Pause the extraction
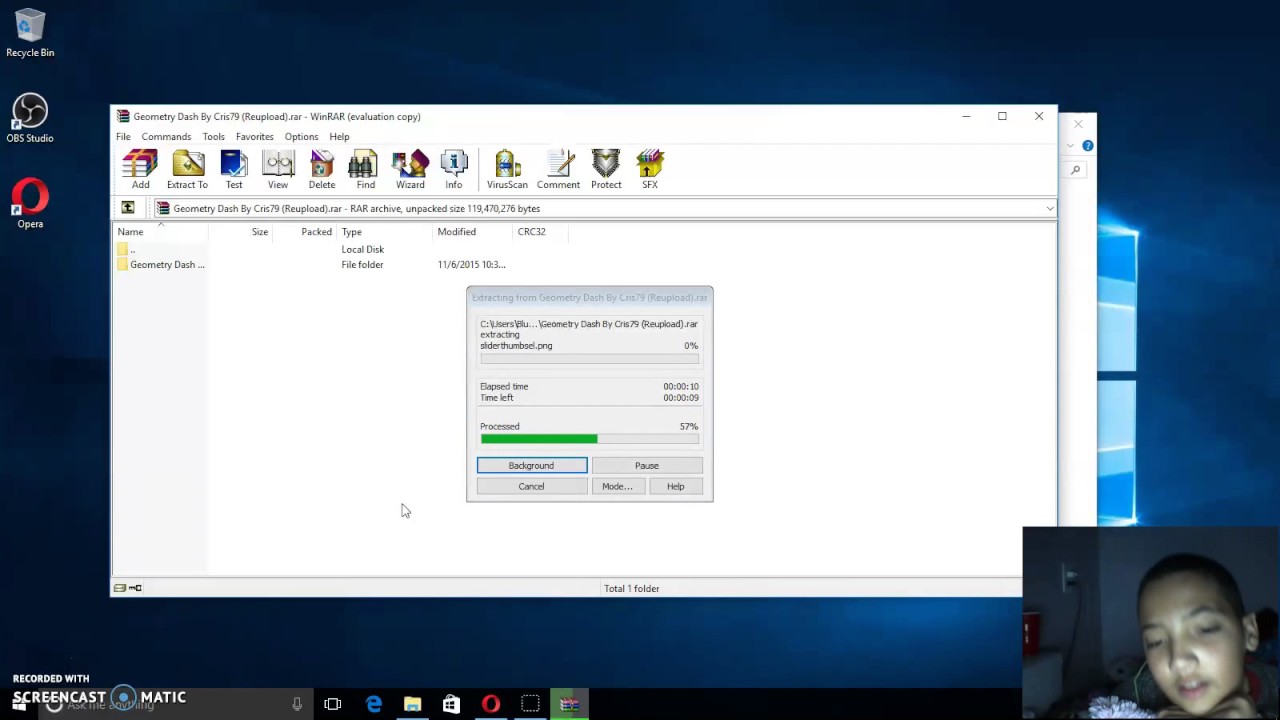Screen dimensions: 1280x720 pos(647,465)
